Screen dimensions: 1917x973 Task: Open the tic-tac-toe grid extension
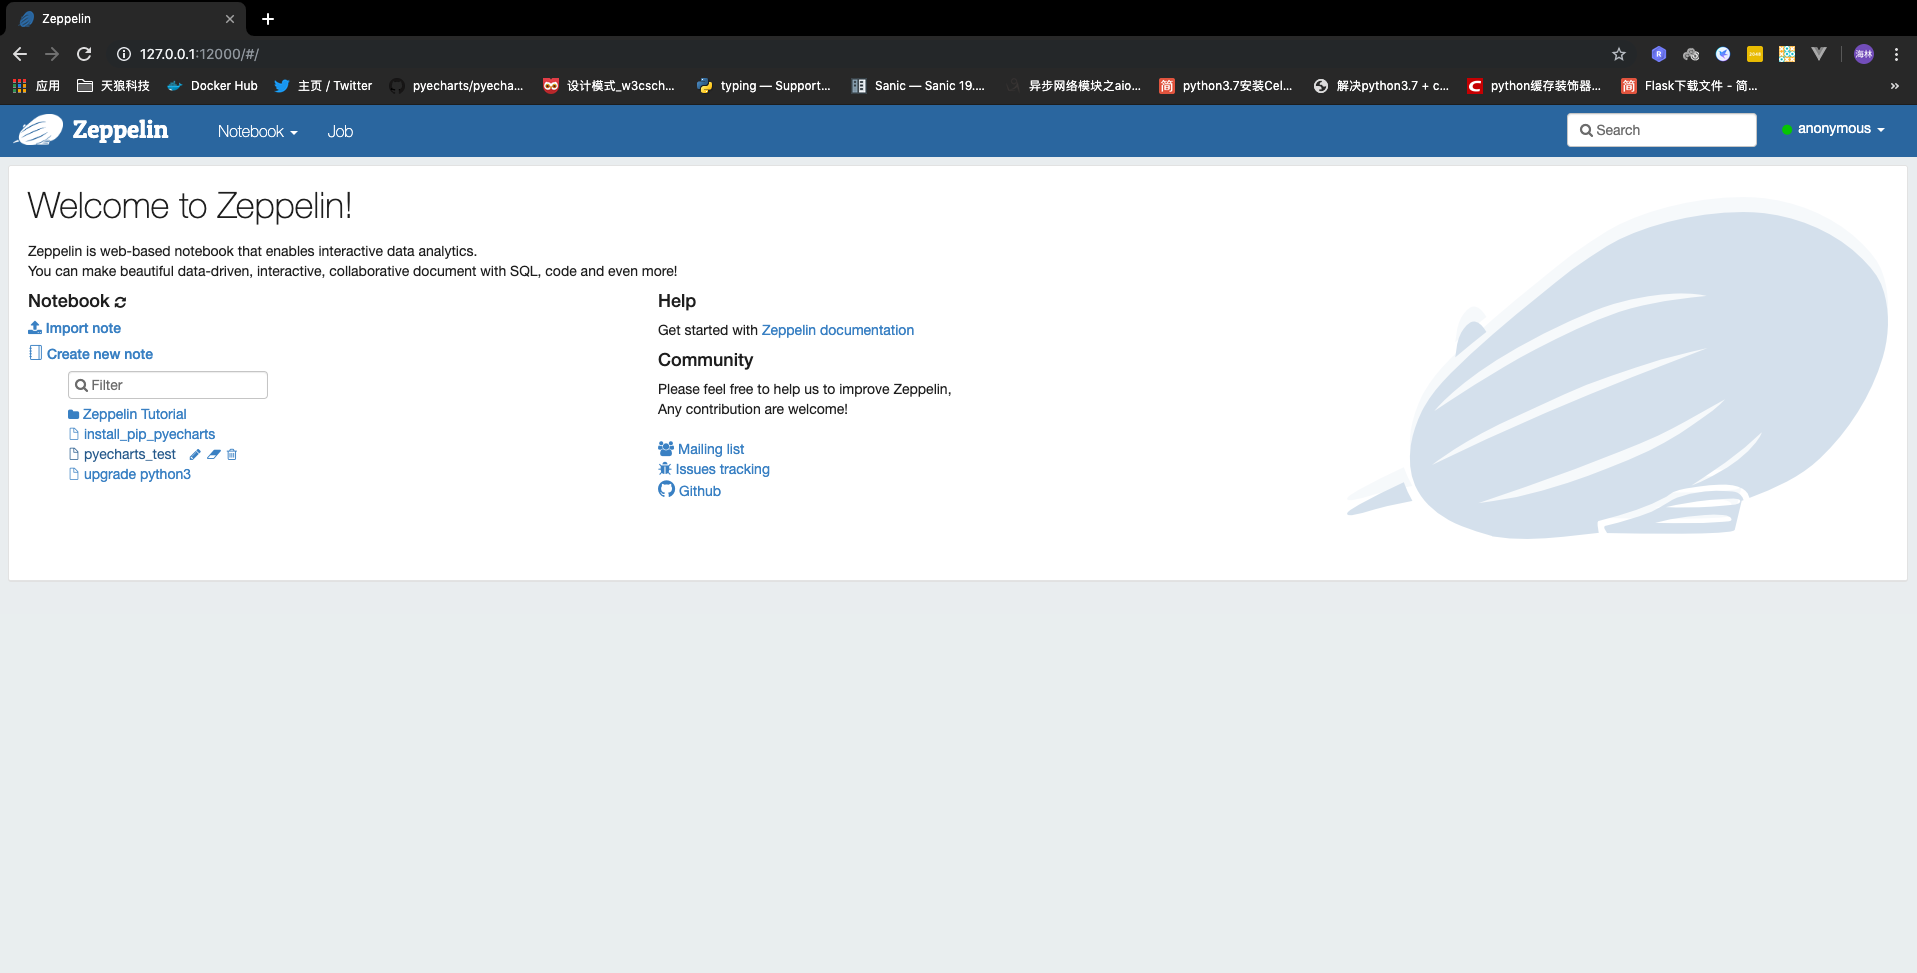tap(1787, 54)
